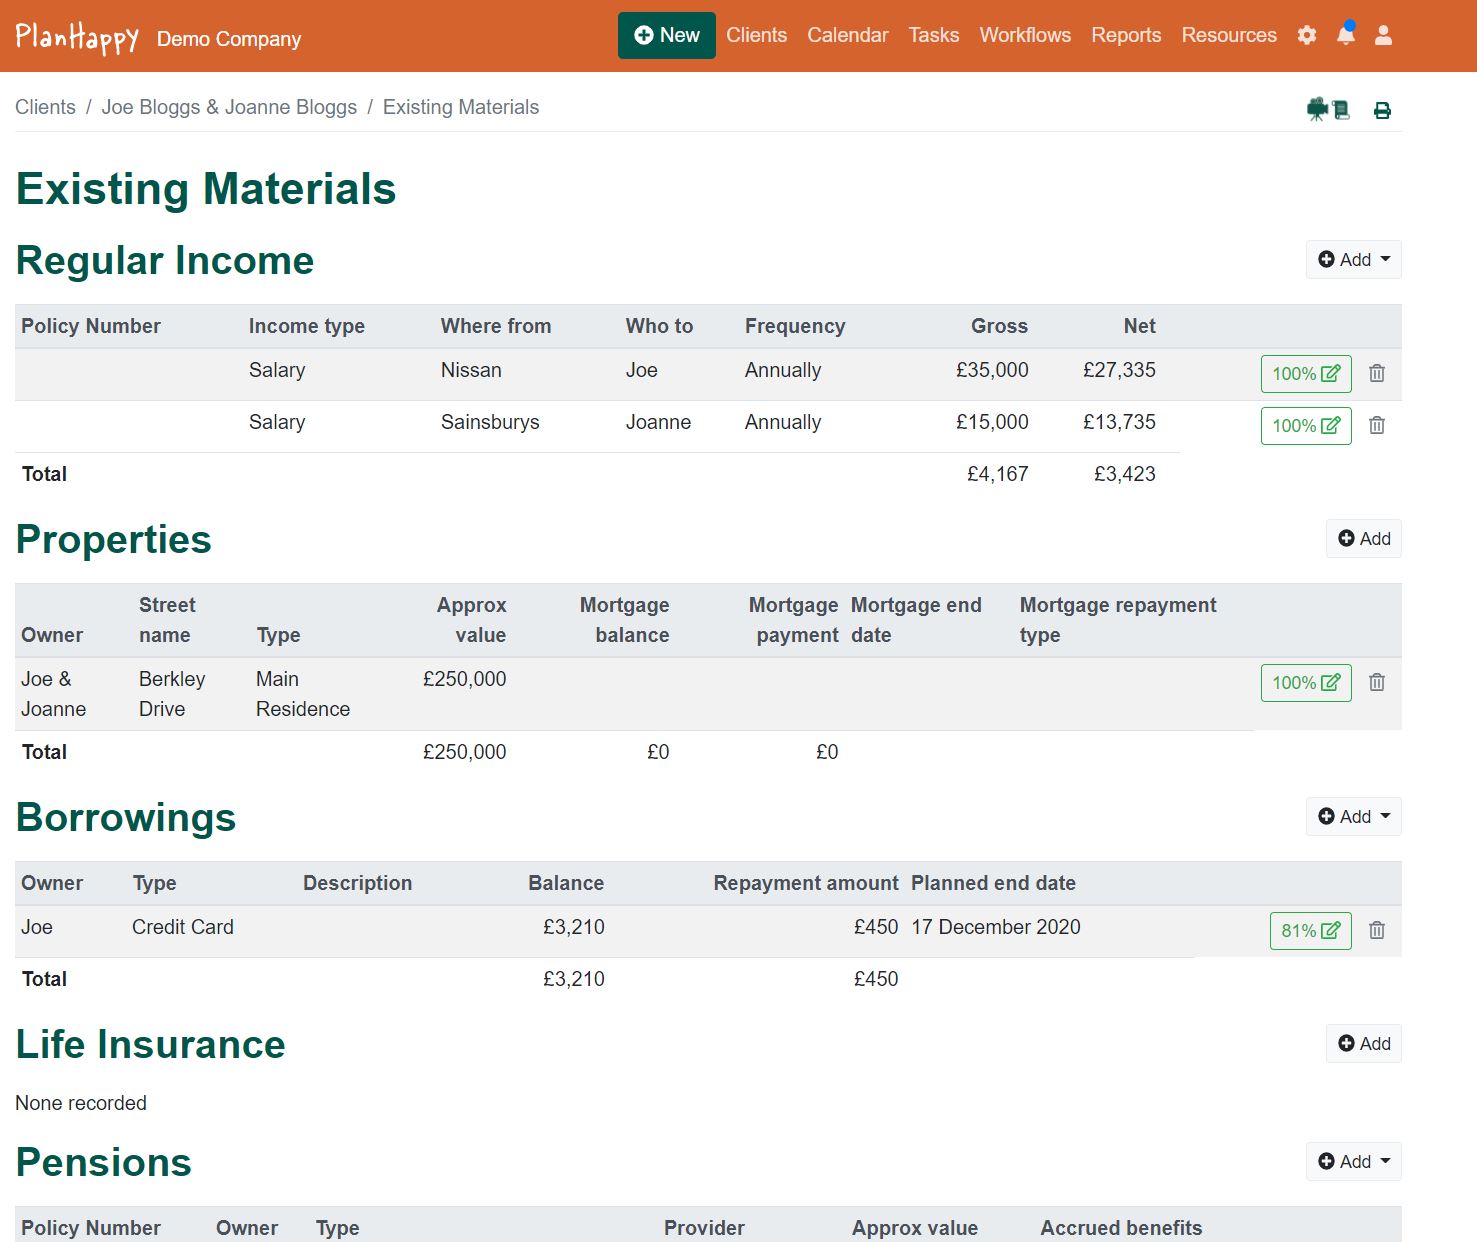This screenshot has height=1242, width=1477.
Task: Delete the Sainsburys salary income row
Action: [x=1376, y=425]
